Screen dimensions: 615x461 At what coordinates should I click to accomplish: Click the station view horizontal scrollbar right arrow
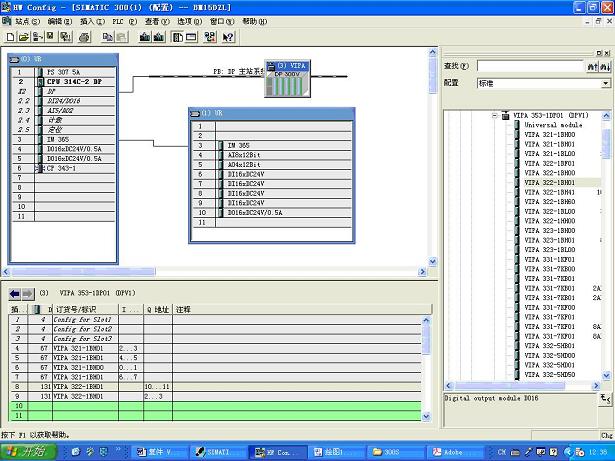422,271
